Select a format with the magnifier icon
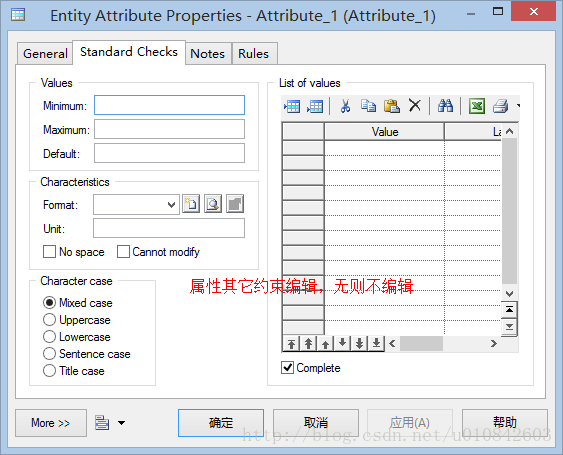The height and width of the screenshot is (455, 563). pos(213,204)
